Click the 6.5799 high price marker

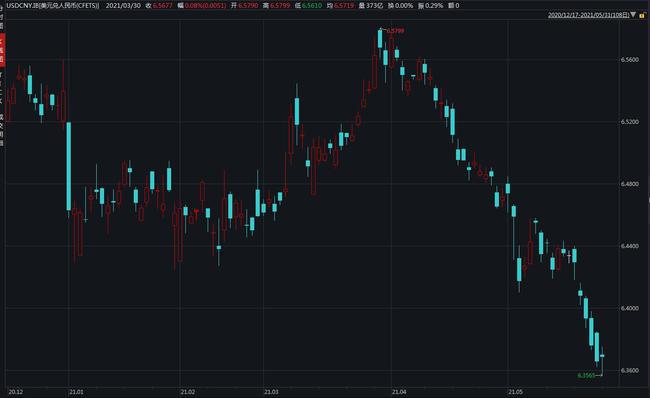pos(395,31)
